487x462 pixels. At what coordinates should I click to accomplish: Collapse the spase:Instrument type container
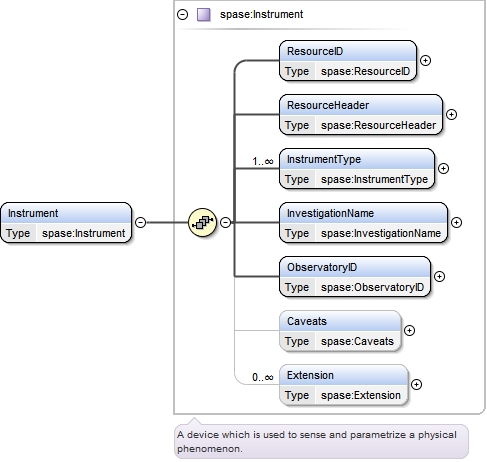click(183, 15)
